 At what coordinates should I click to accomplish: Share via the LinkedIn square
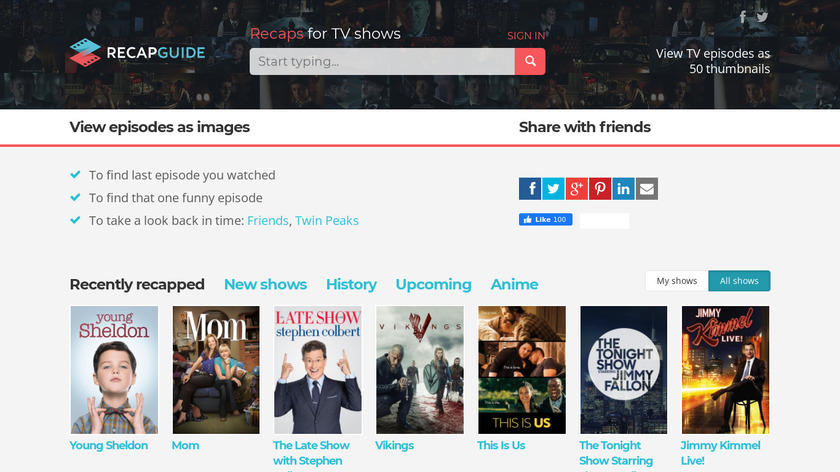click(624, 189)
